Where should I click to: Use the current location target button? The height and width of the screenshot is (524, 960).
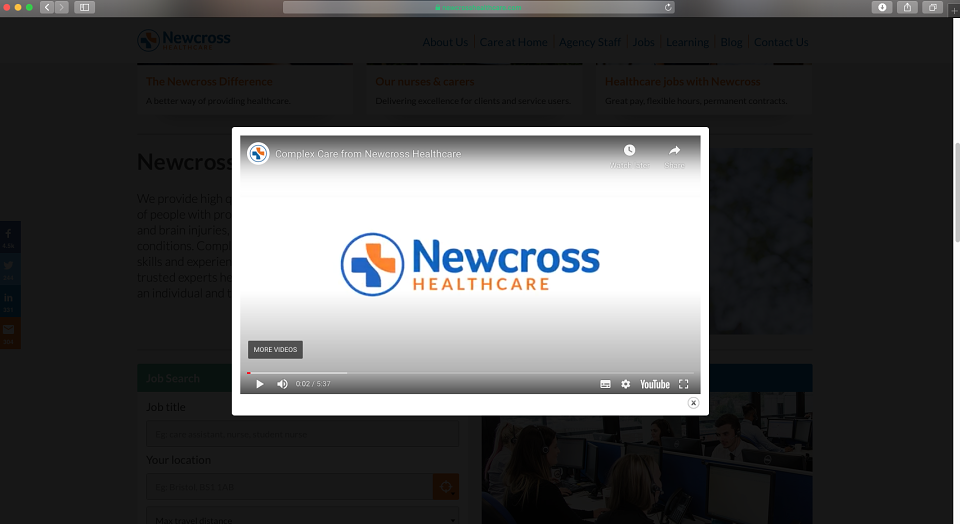[x=446, y=487]
